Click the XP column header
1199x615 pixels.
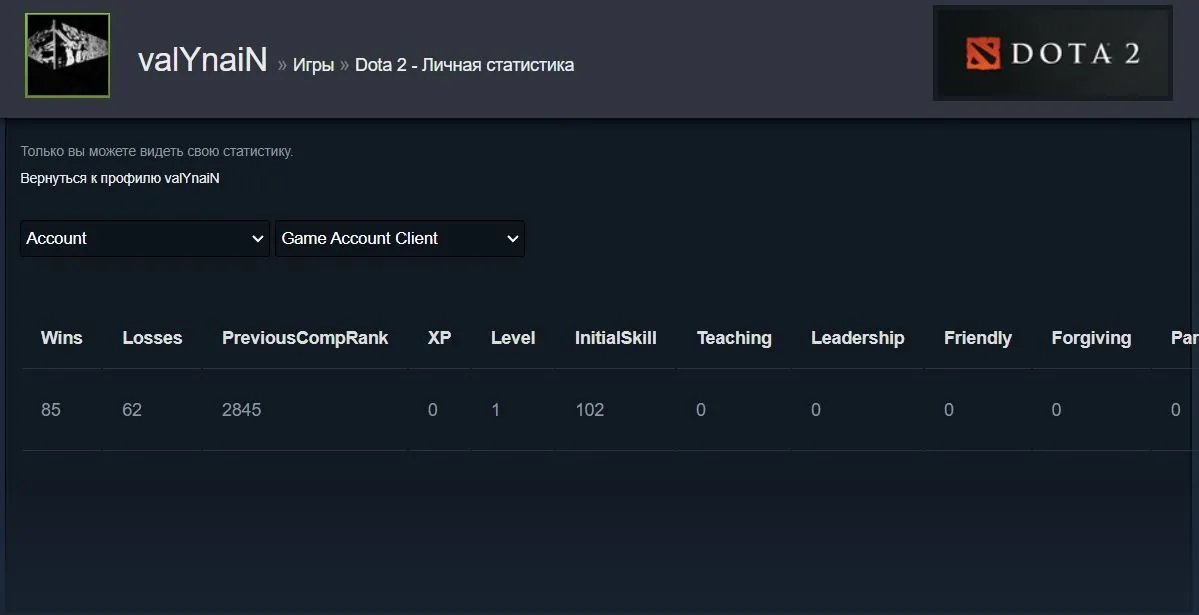click(x=439, y=338)
